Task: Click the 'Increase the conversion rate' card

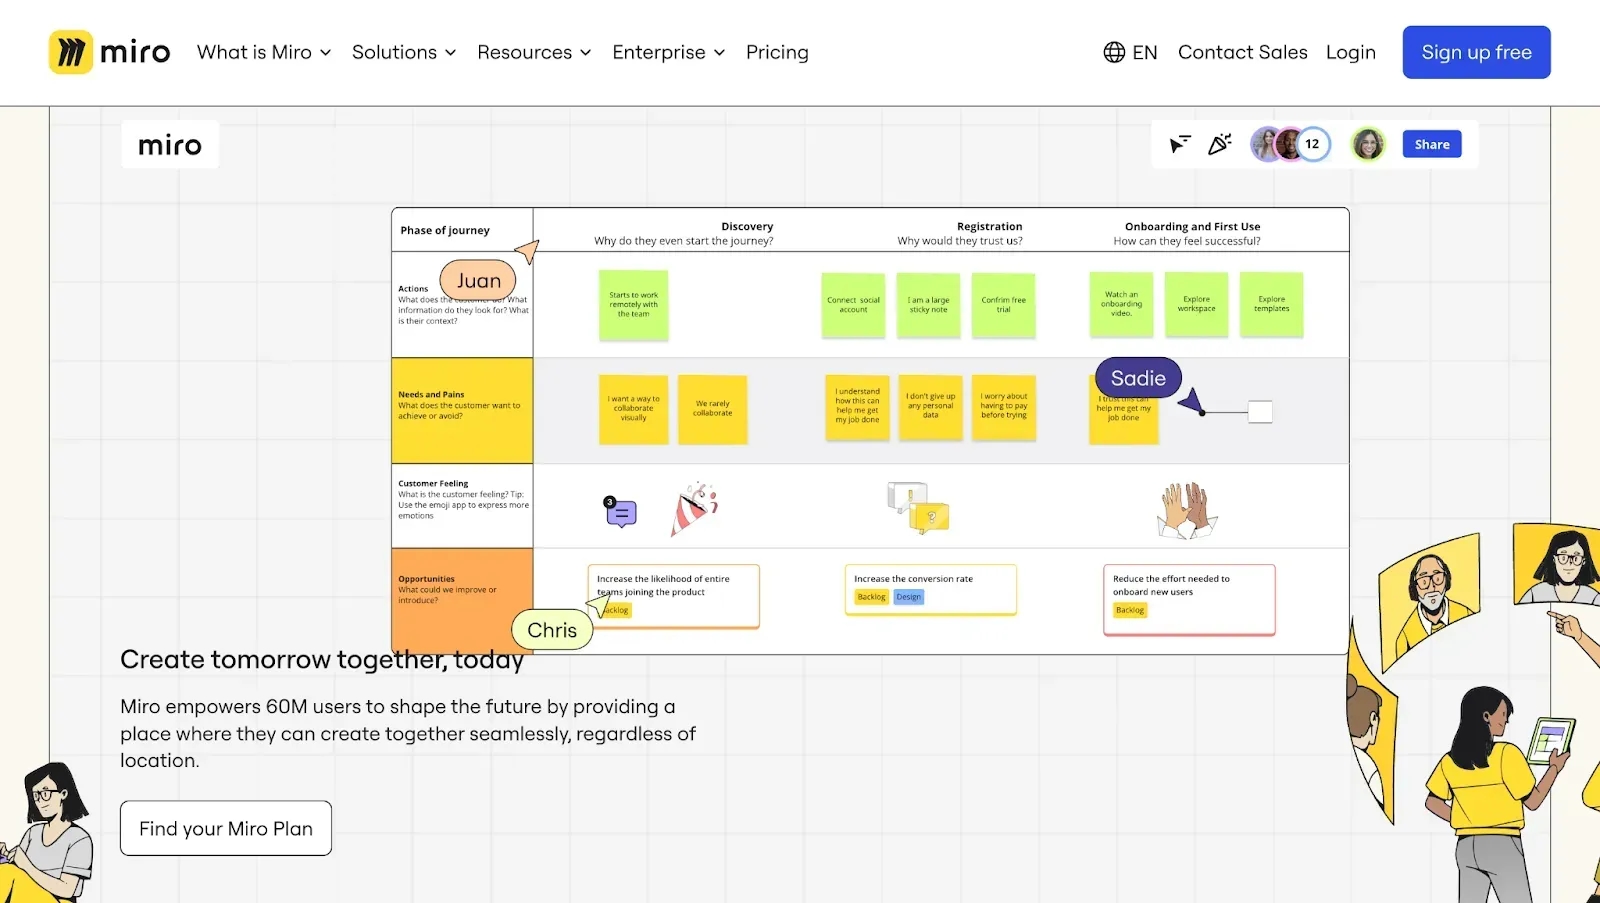Action: coord(930,590)
